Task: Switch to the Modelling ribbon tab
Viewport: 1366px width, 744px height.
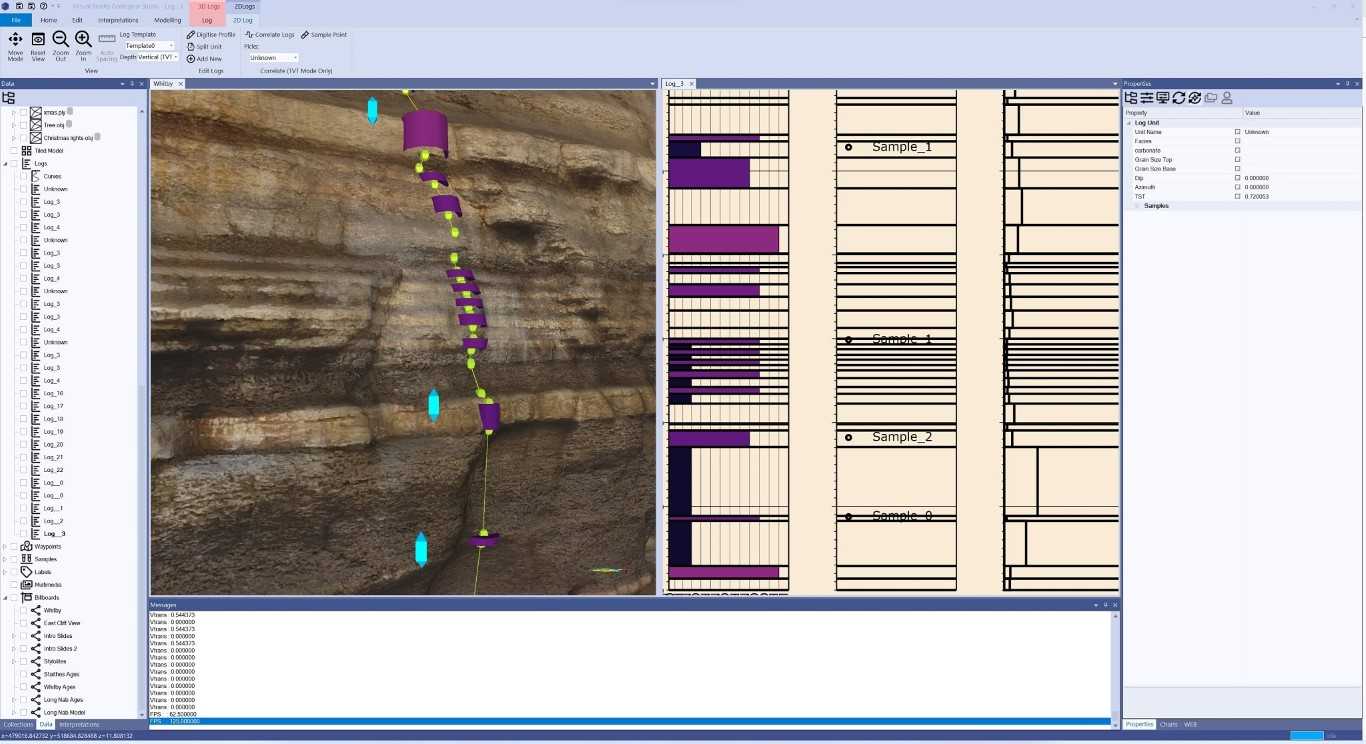Action: 167,19
